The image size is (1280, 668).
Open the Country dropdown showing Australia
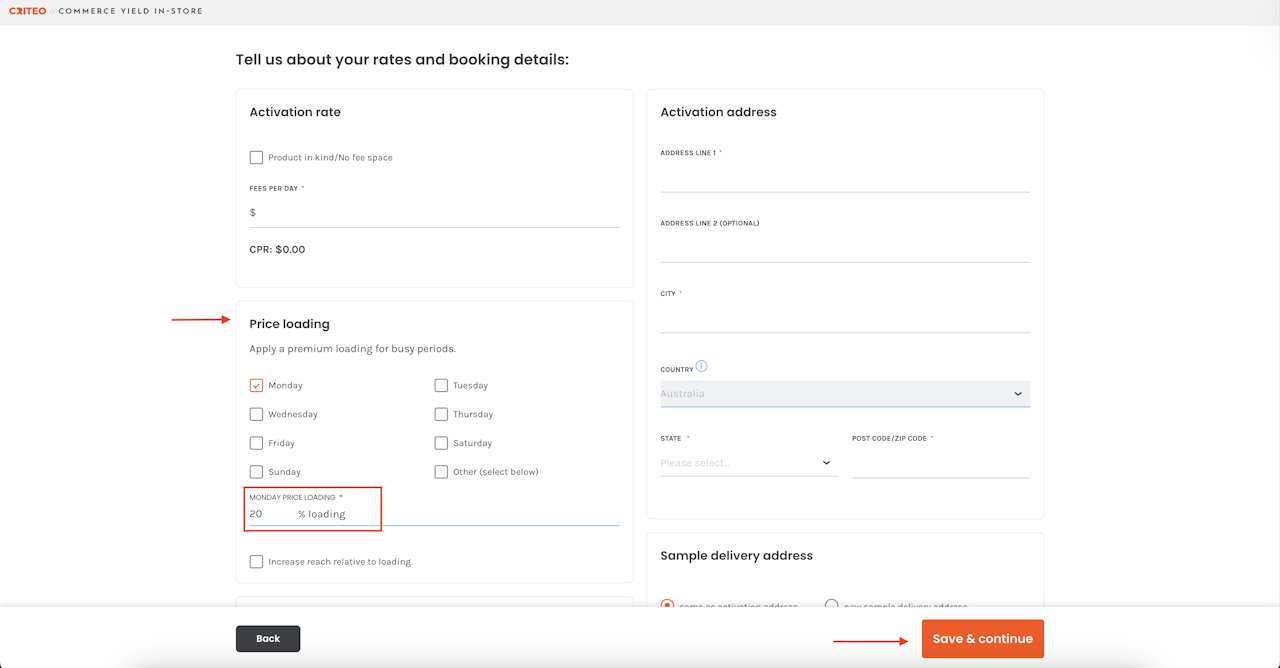coord(844,394)
